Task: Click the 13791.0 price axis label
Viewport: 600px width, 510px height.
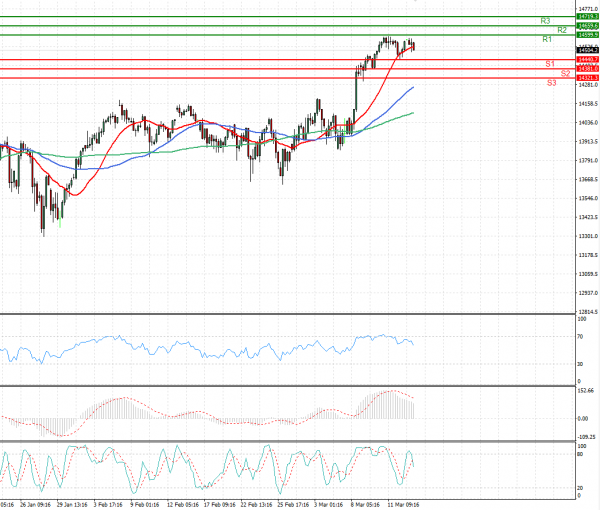Action: coord(588,160)
